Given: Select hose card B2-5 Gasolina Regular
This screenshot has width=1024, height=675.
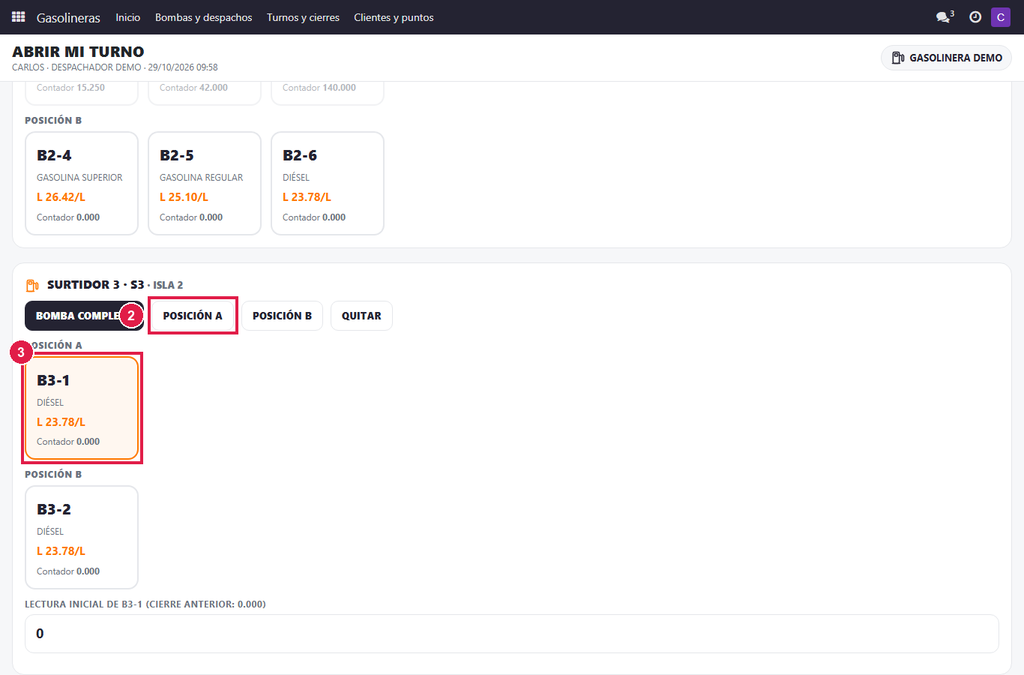Looking at the screenshot, I should tap(204, 183).
